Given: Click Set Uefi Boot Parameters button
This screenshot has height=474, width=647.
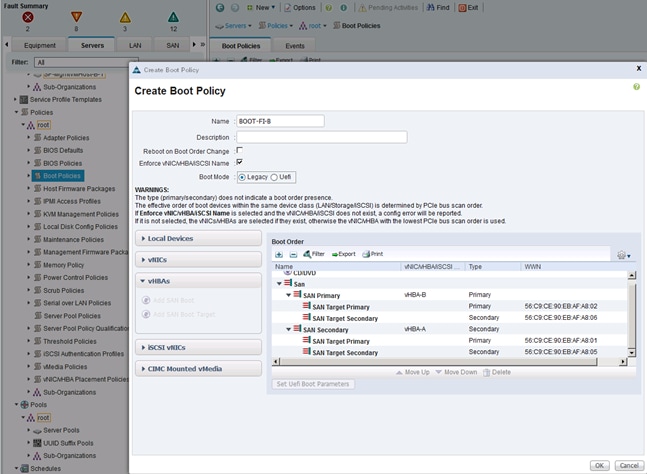Looking at the screenshot, I should click(x=313, y=384).
